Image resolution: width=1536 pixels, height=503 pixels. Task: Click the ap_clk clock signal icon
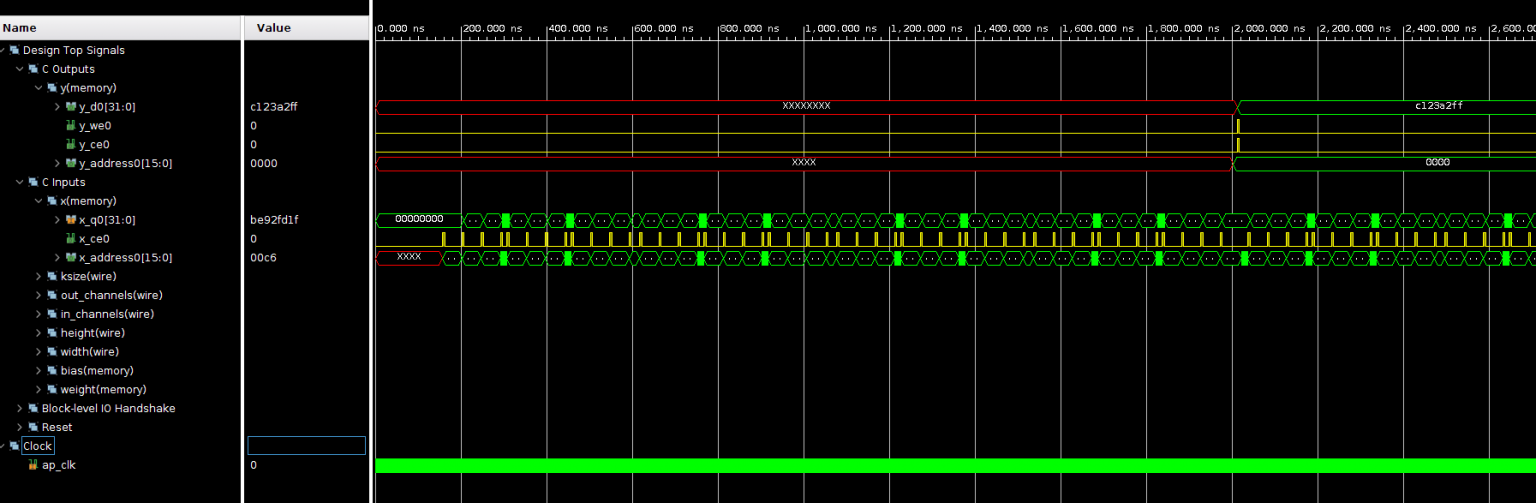[x=33, y=465]
